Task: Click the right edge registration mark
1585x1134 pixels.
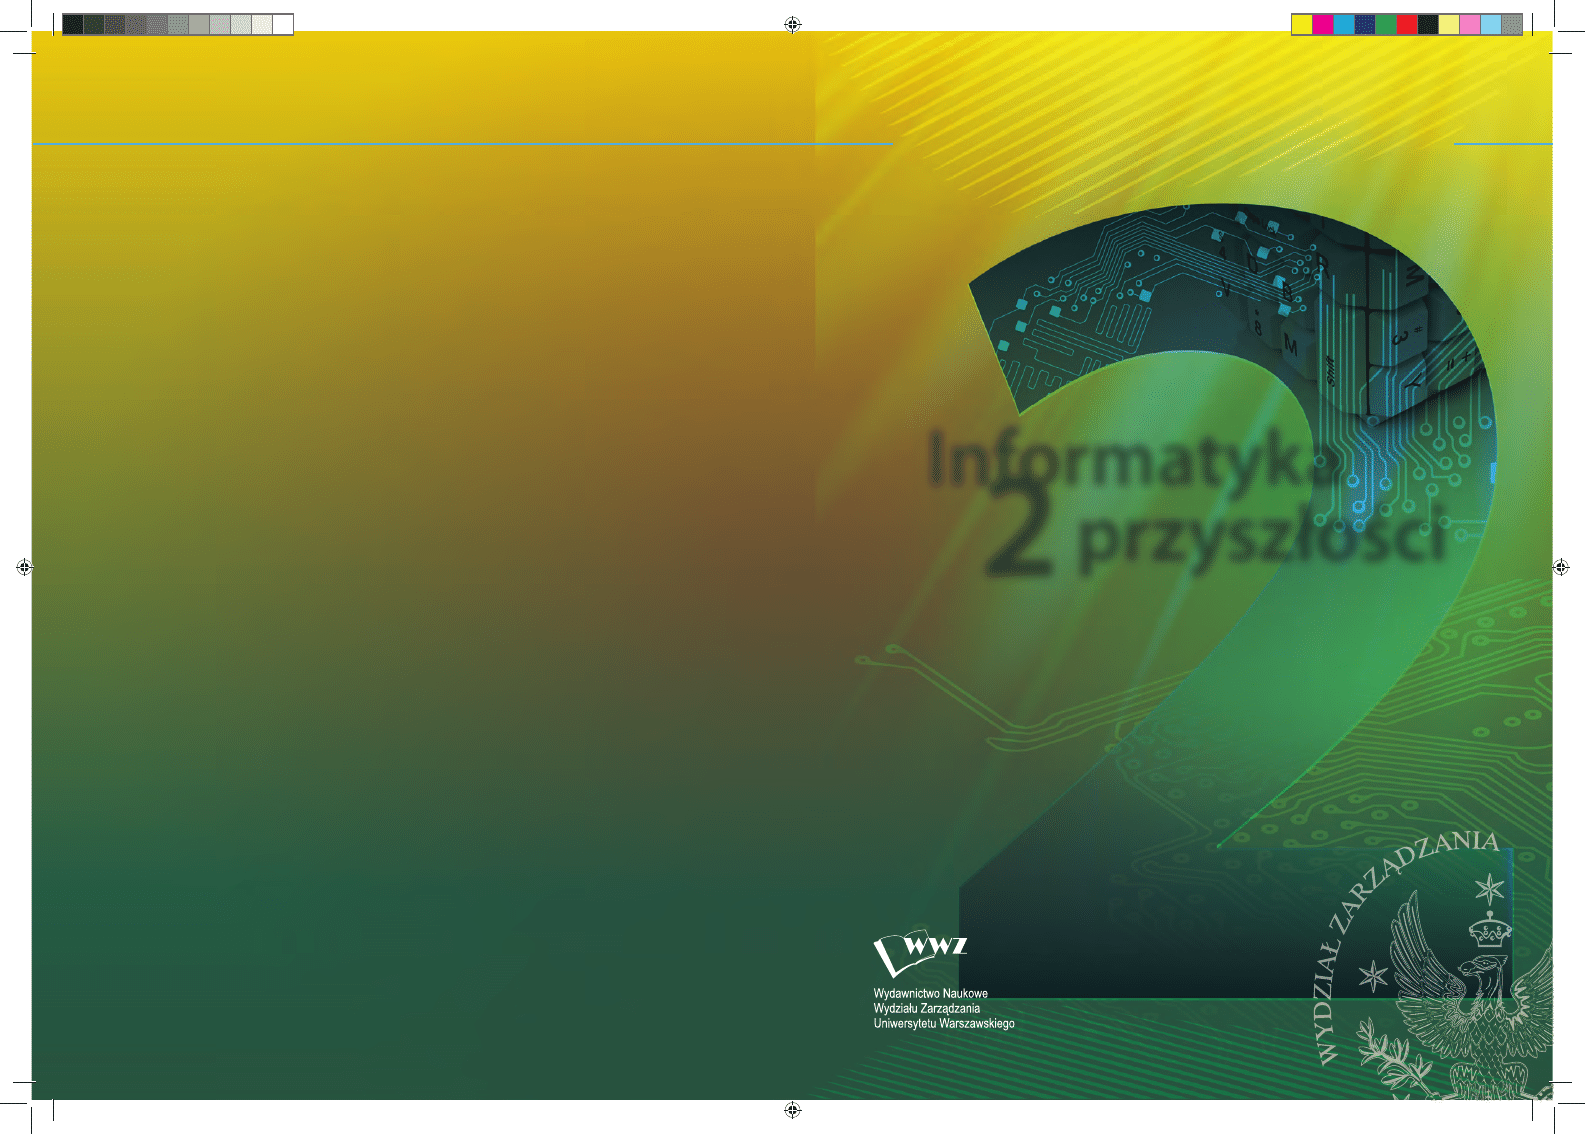Action: [1561, 567]
